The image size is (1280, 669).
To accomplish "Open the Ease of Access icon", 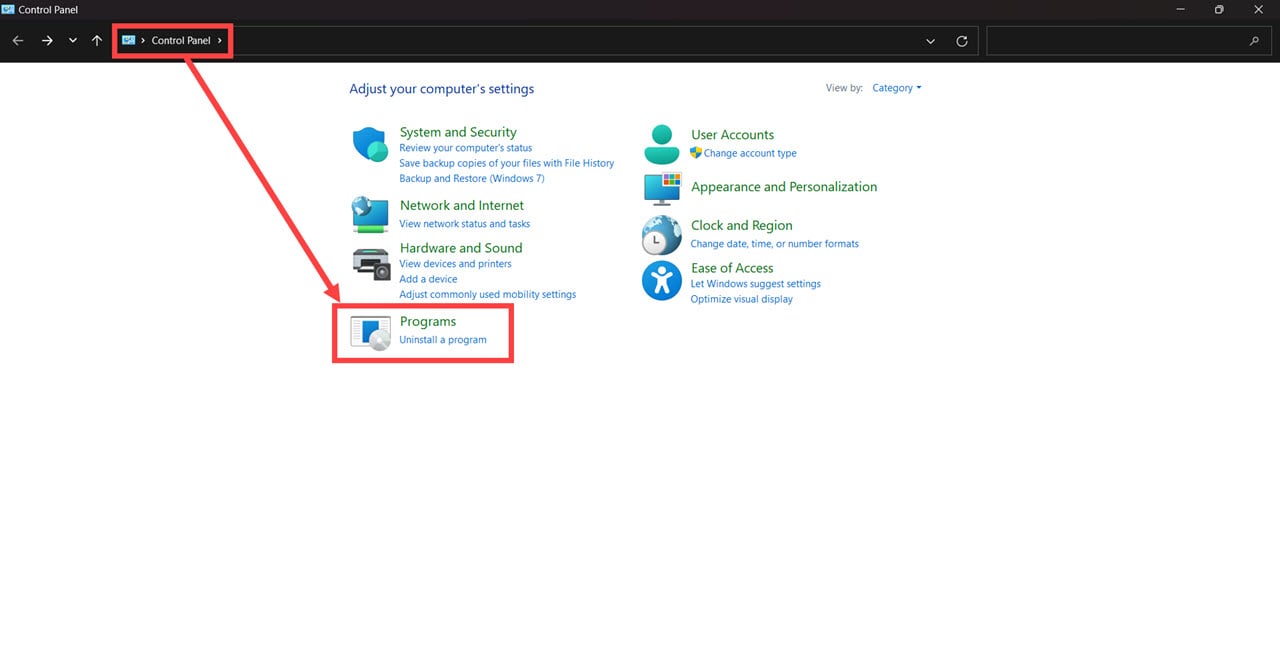I will 661,280.
